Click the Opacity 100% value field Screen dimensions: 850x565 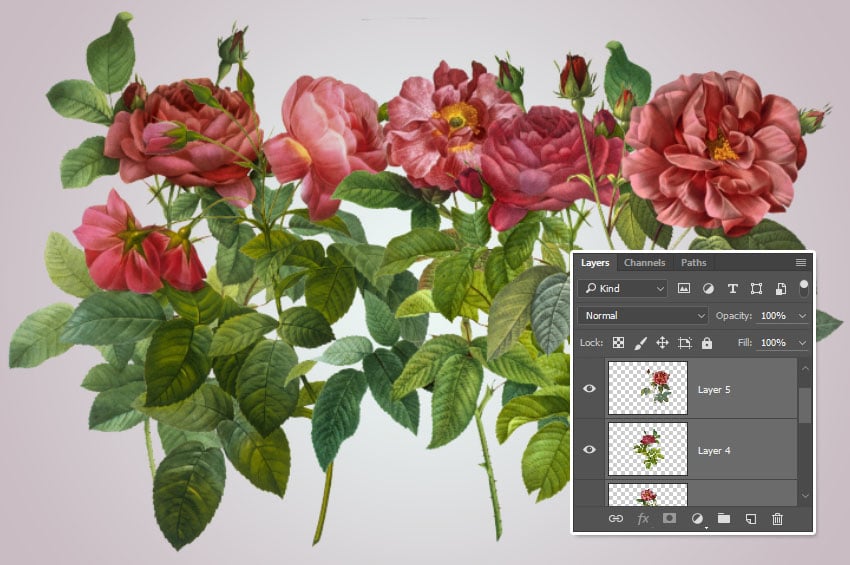pos(776,316)
